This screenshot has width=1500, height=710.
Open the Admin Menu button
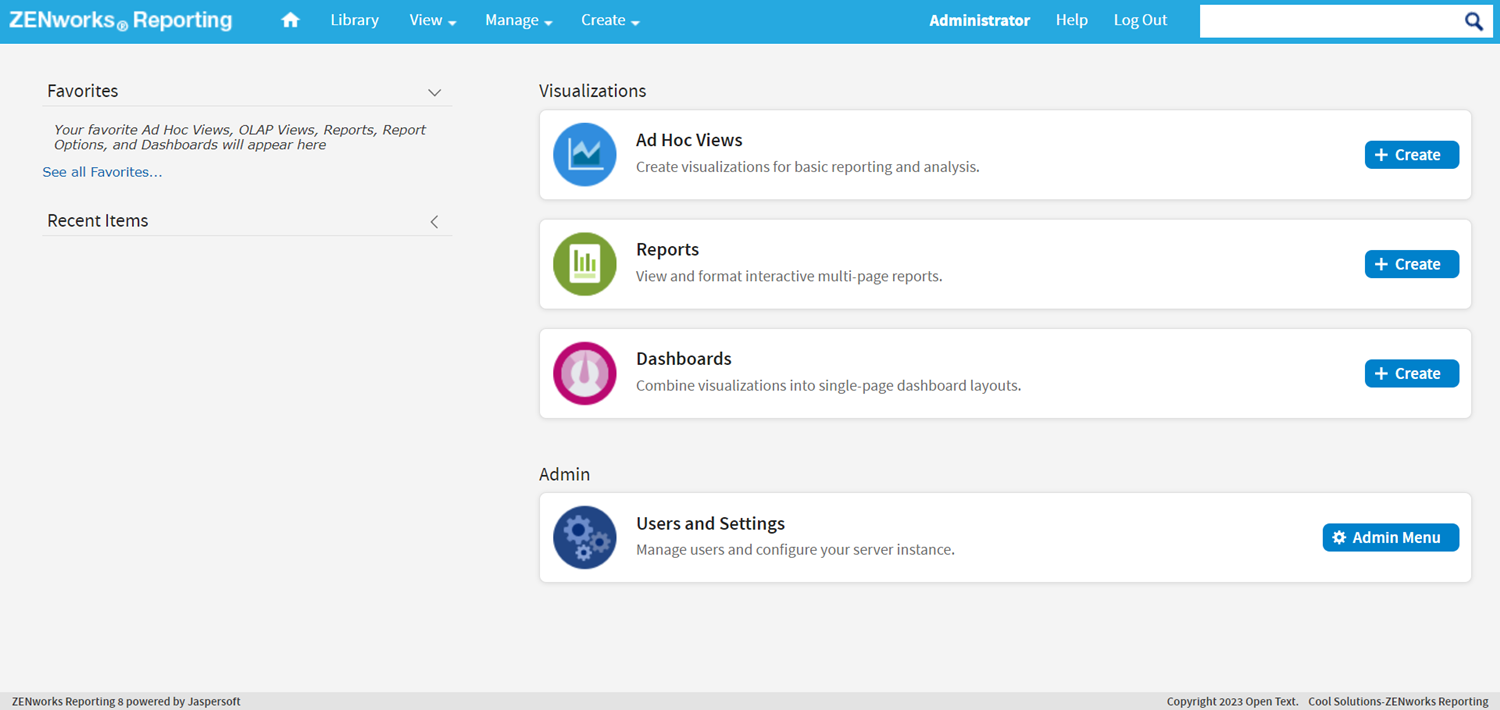[x=1390, y=537]
